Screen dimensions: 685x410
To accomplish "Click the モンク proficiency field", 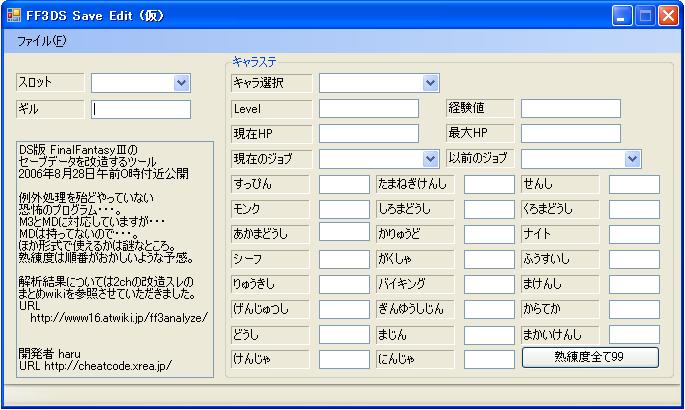I will tap(344, 210).
